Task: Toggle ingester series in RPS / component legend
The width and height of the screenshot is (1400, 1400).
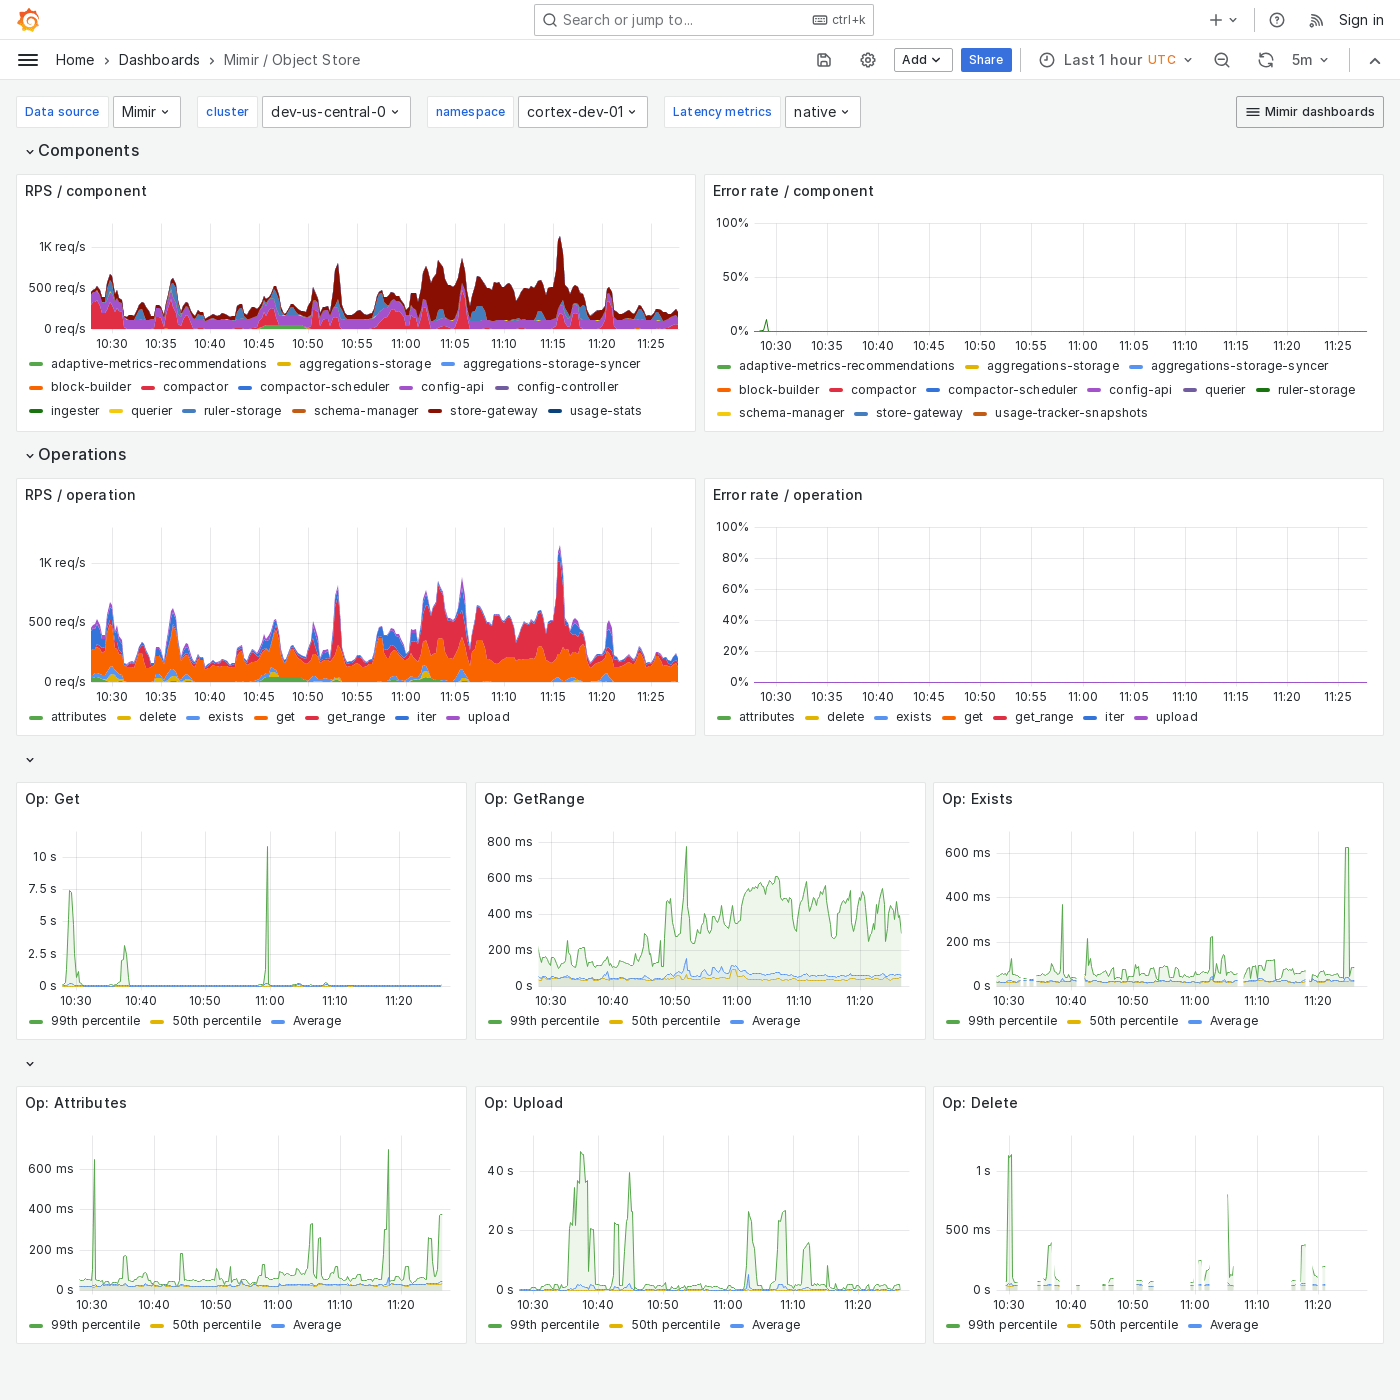Action: click(75, 411)
